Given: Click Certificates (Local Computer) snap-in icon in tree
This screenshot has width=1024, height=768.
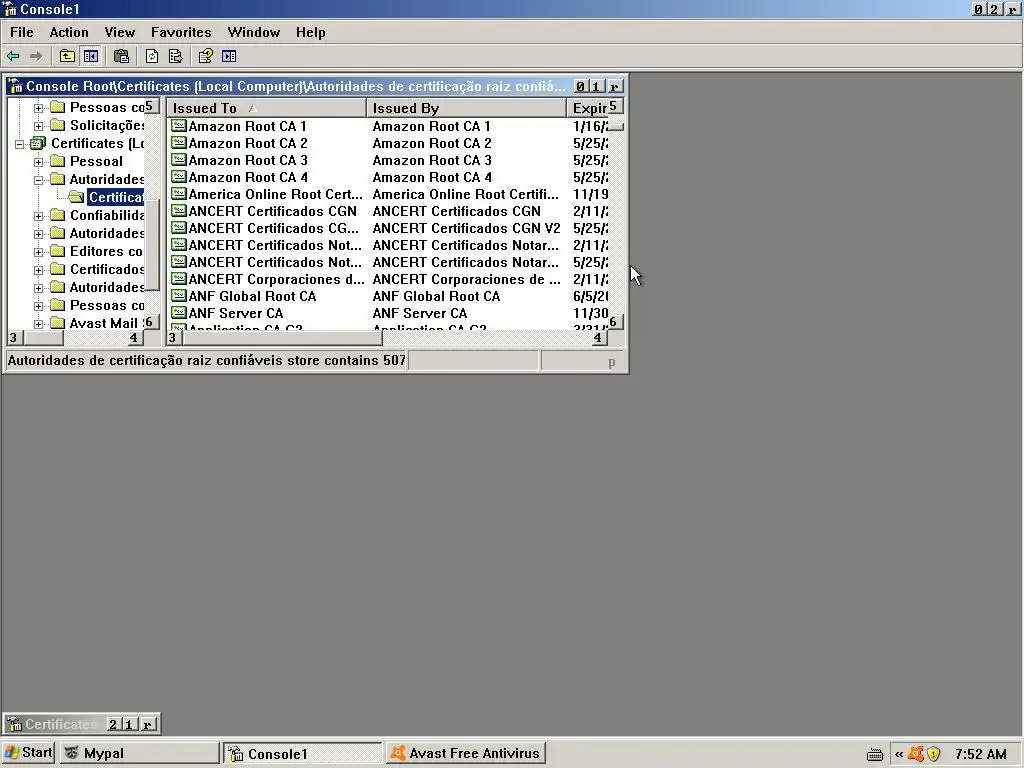Looking at the screenshot, I should pos(39,143).
